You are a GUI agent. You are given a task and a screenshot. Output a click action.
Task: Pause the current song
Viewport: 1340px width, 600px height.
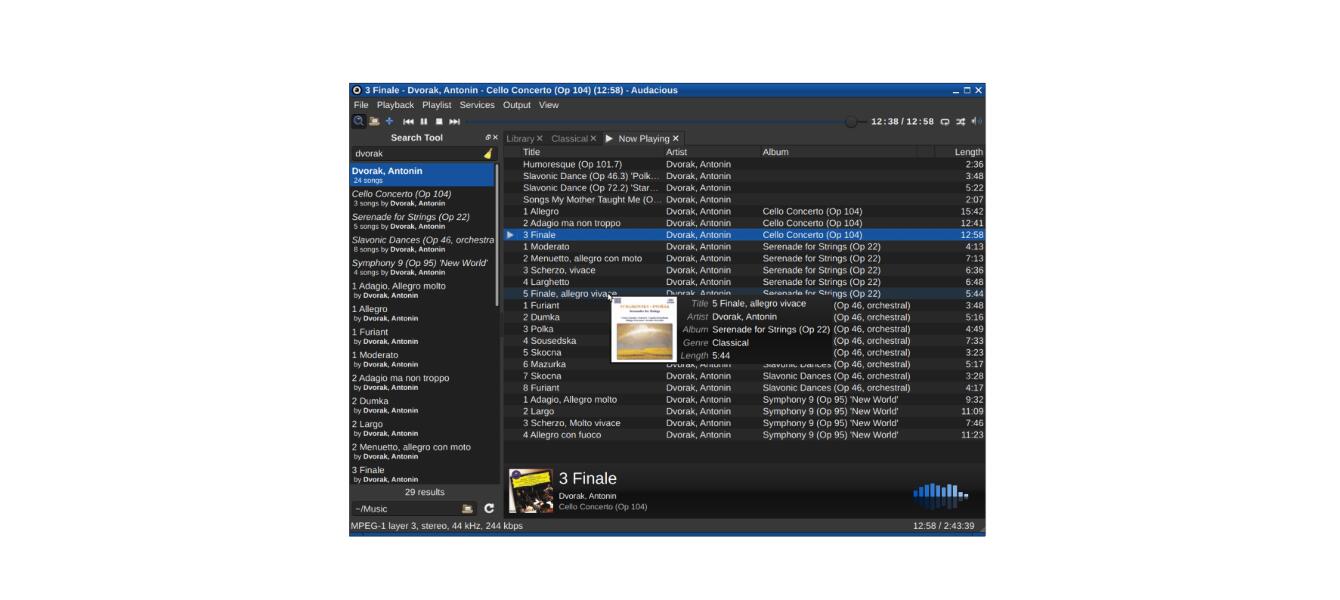(x=423, y=122)
